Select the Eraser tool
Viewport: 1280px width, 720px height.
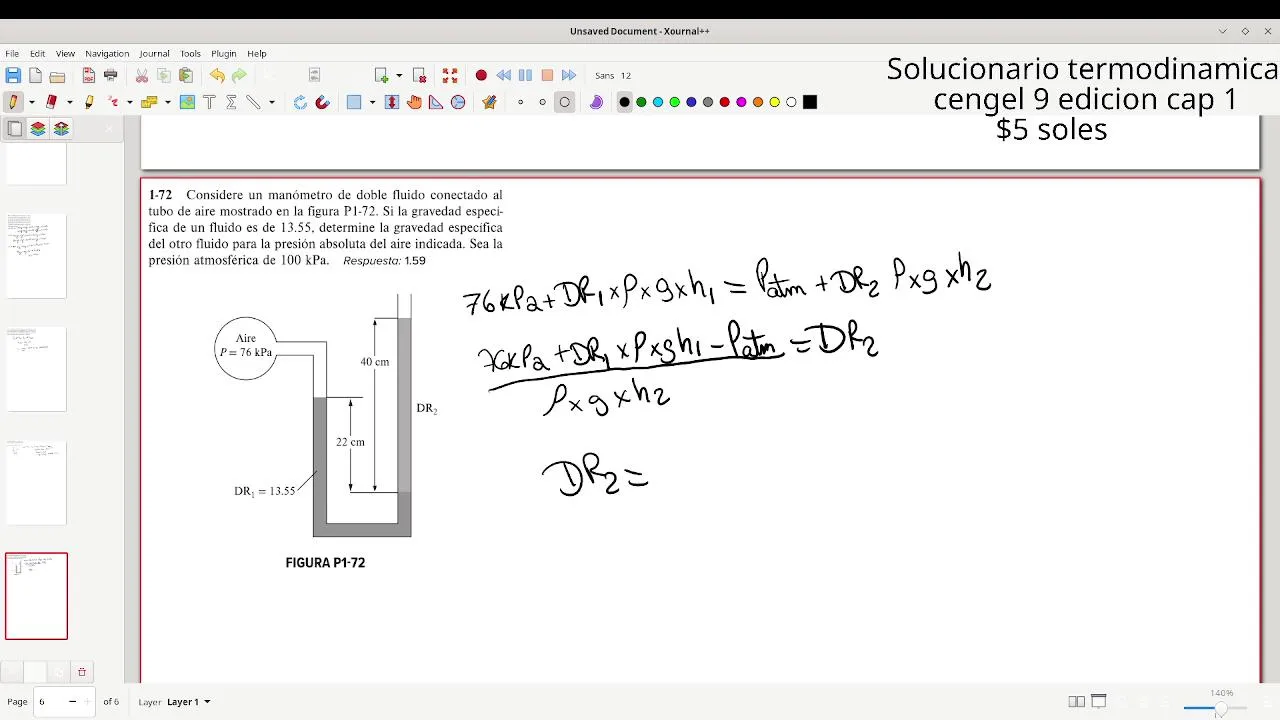pyautogui.click(x=51, y=102)
